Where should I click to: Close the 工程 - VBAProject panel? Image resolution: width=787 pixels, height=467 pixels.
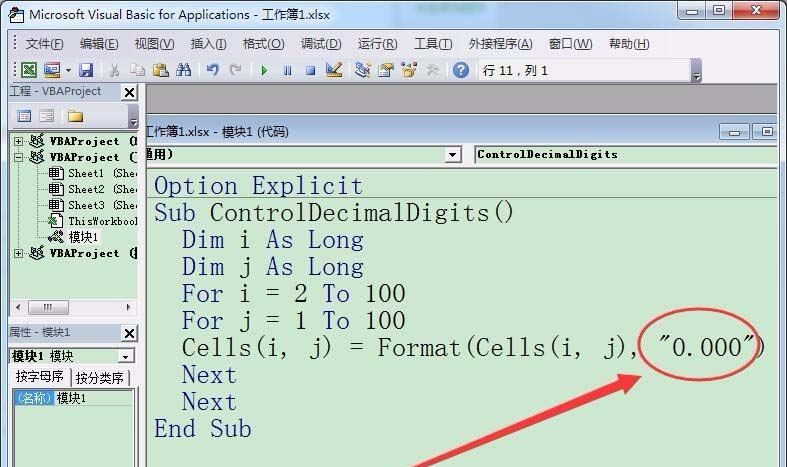coord(129,92)
